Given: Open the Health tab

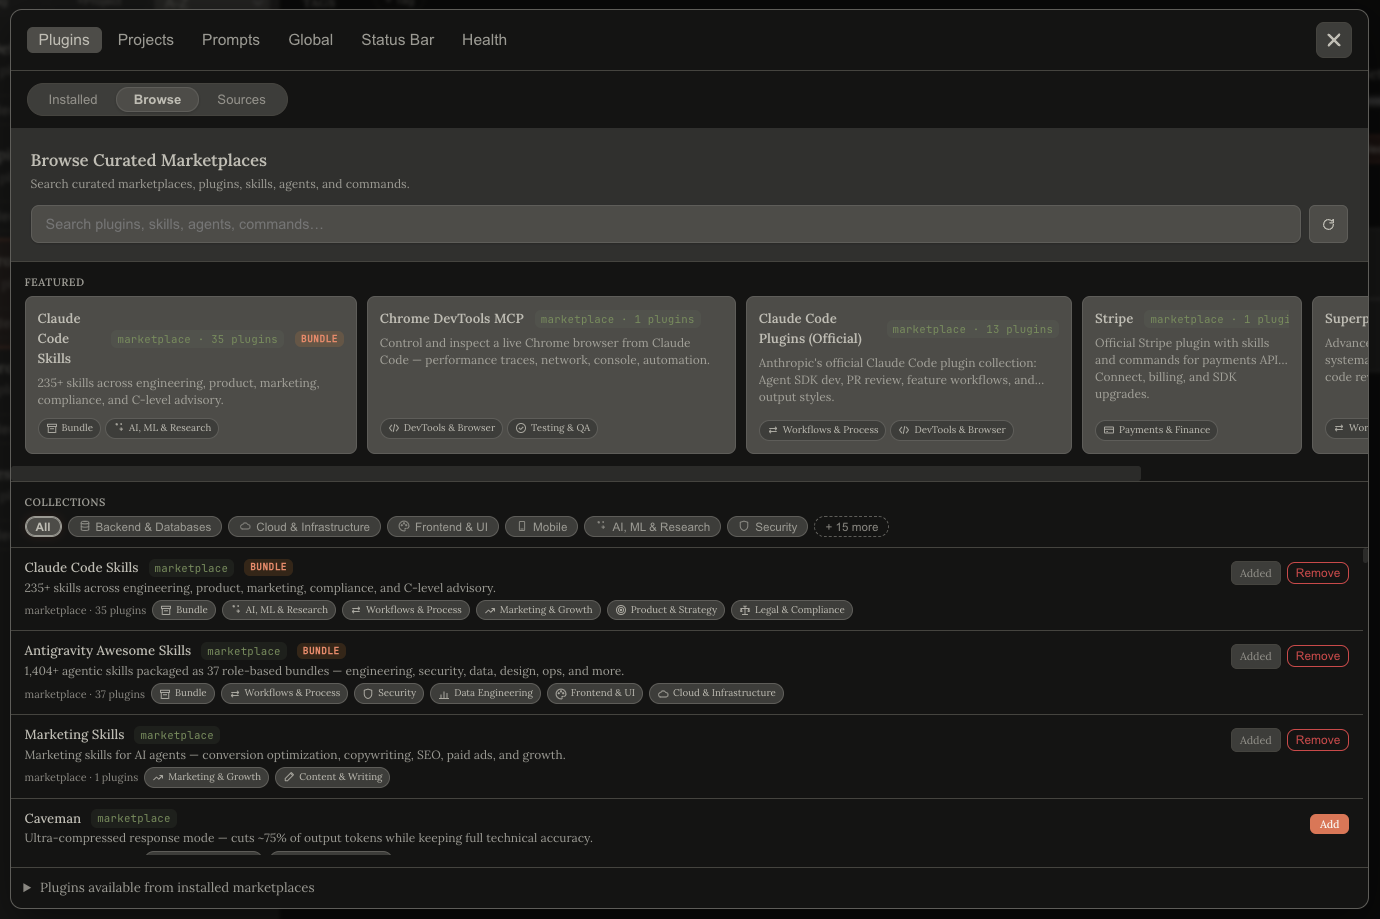Looking at the screenshot, I should click(x=484, y=40).
